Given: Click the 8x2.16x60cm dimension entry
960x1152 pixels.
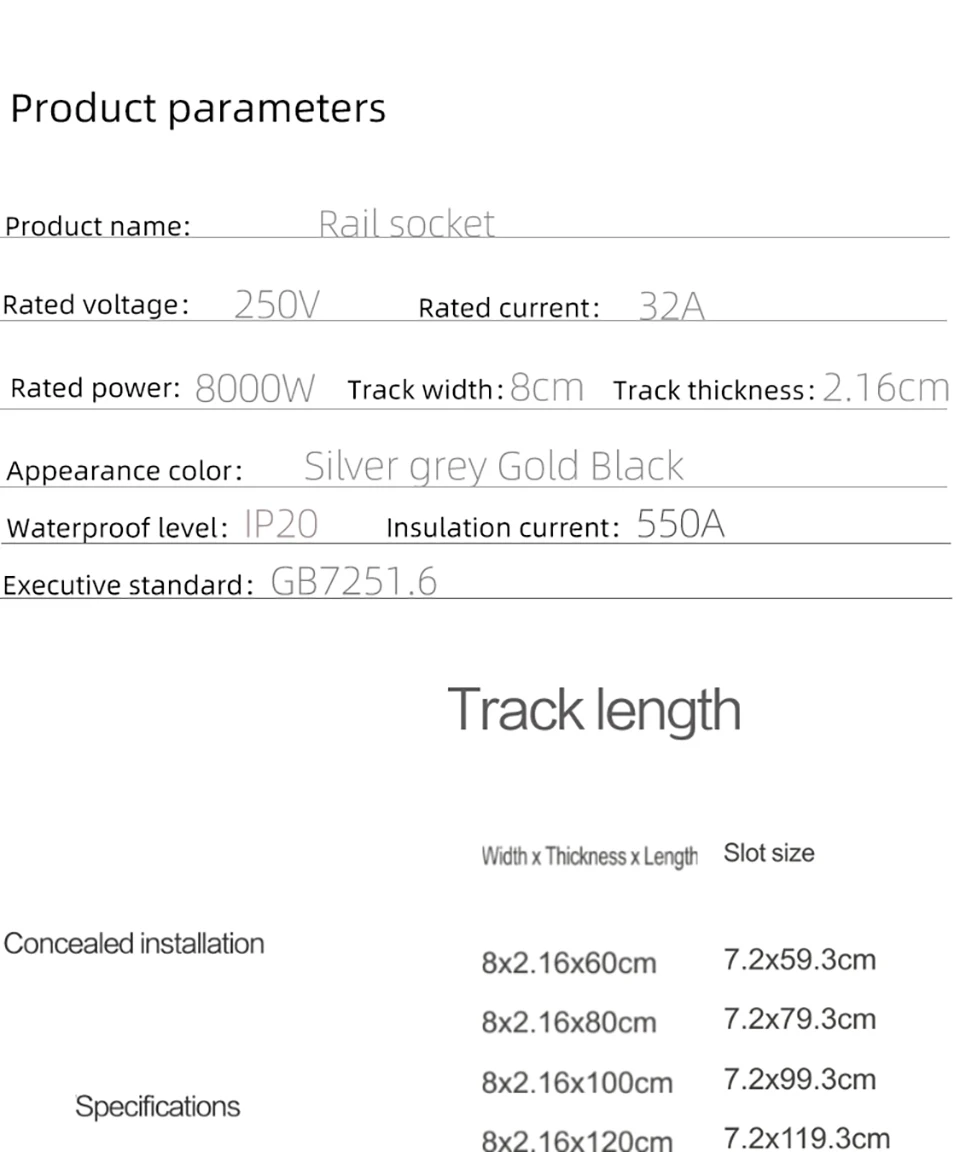Looking at the screenshot, I should pos(569,962).
